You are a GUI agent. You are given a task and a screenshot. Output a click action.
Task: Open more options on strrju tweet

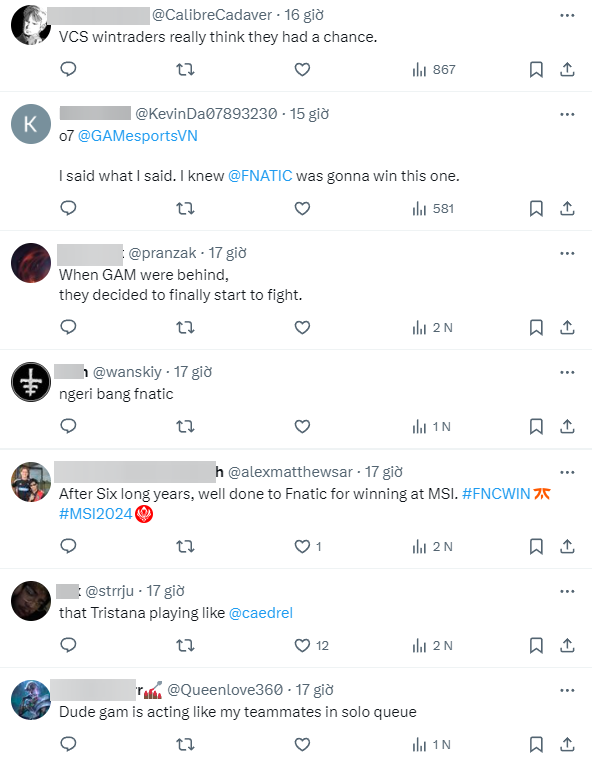click(567, 591)
